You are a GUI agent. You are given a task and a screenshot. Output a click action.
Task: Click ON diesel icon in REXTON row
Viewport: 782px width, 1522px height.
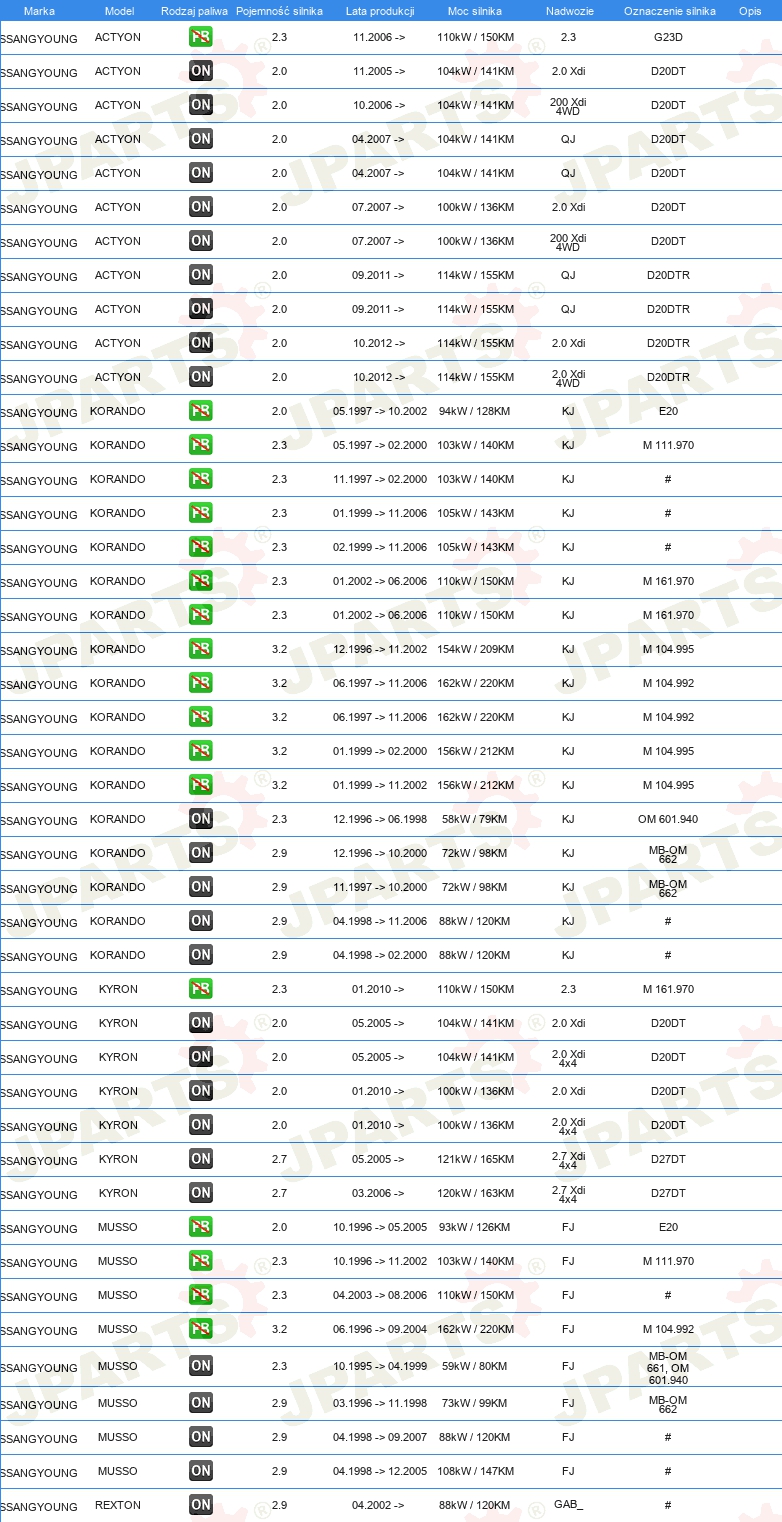point(201,1505)
